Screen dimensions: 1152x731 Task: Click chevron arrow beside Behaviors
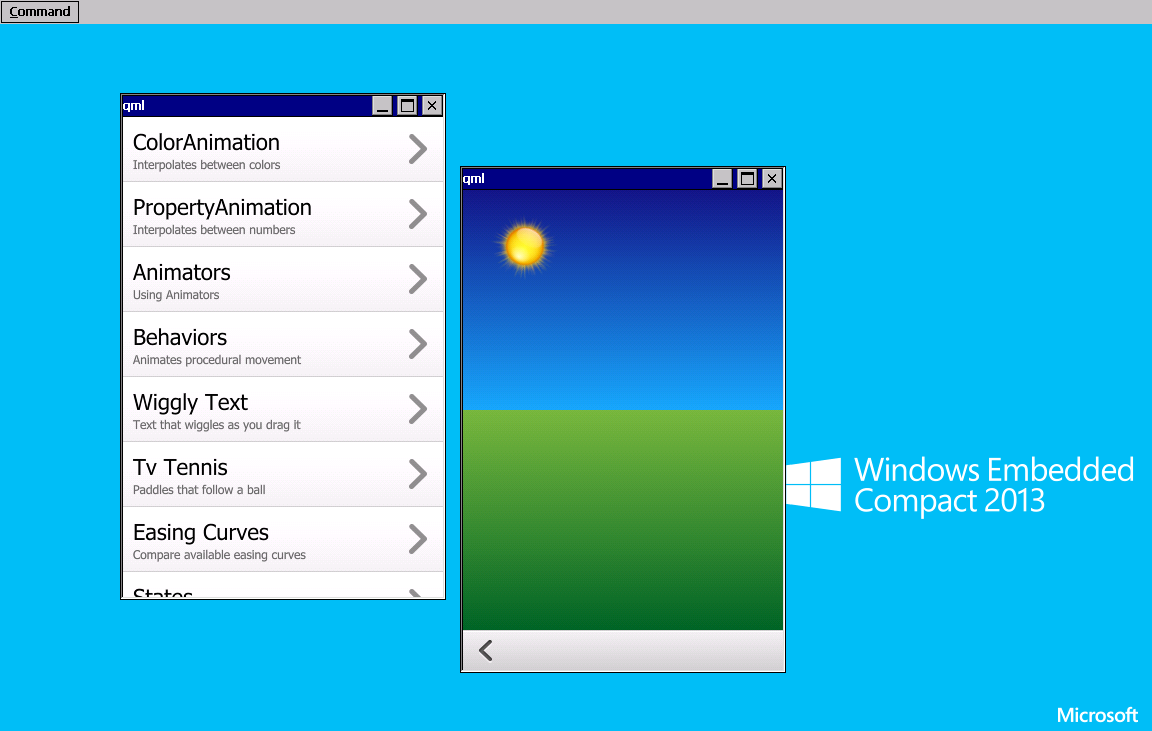coord(418,344)
